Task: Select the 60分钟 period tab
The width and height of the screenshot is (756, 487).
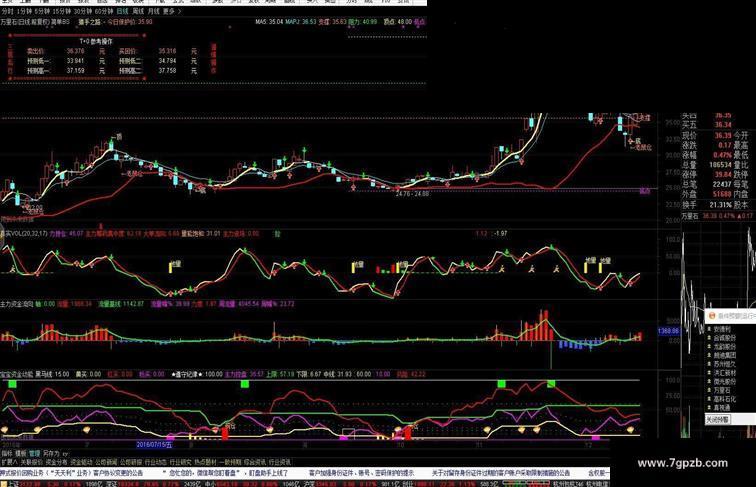Action: [x=104, y=11]
